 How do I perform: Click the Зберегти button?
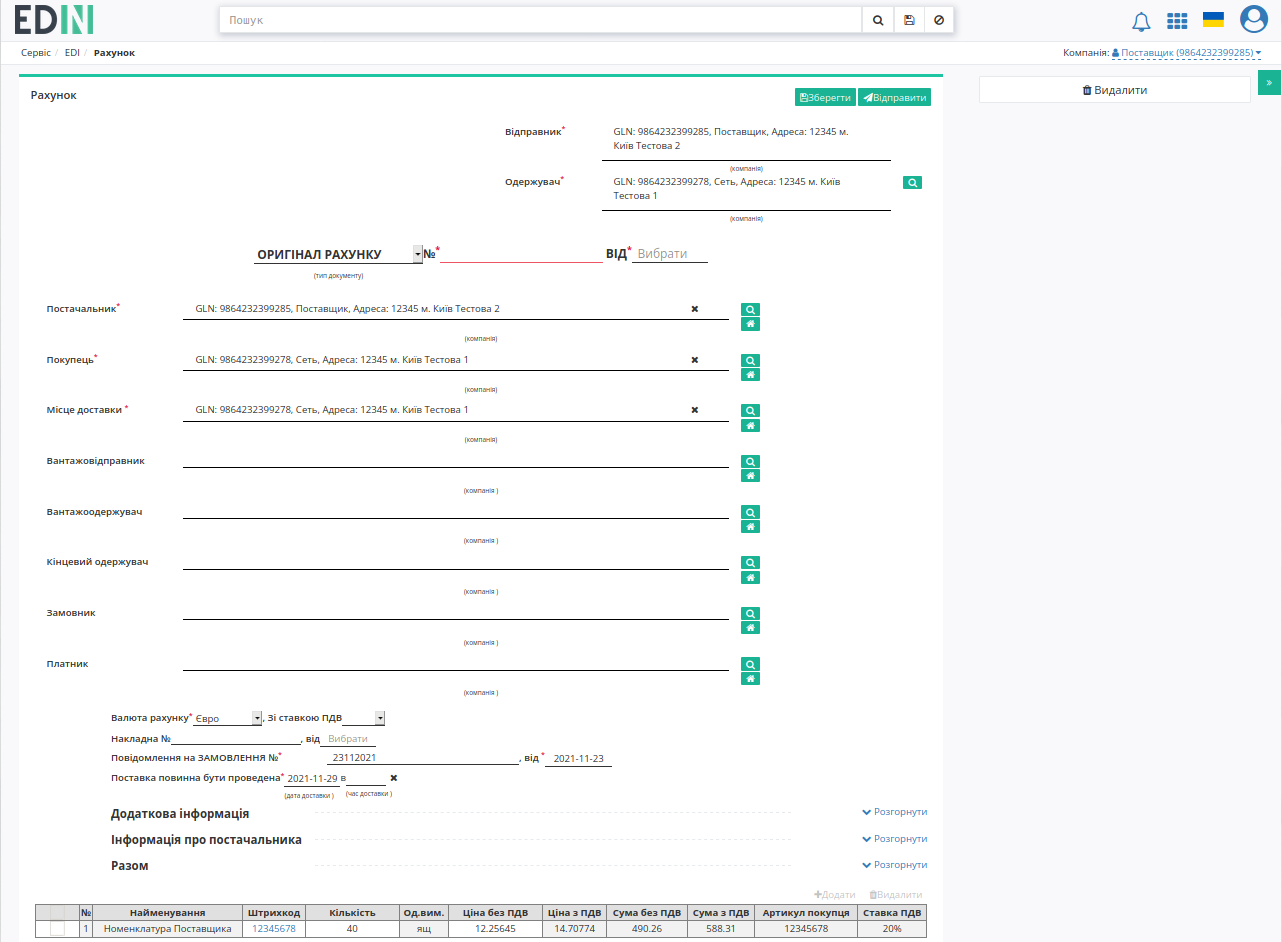coord(825,97)
